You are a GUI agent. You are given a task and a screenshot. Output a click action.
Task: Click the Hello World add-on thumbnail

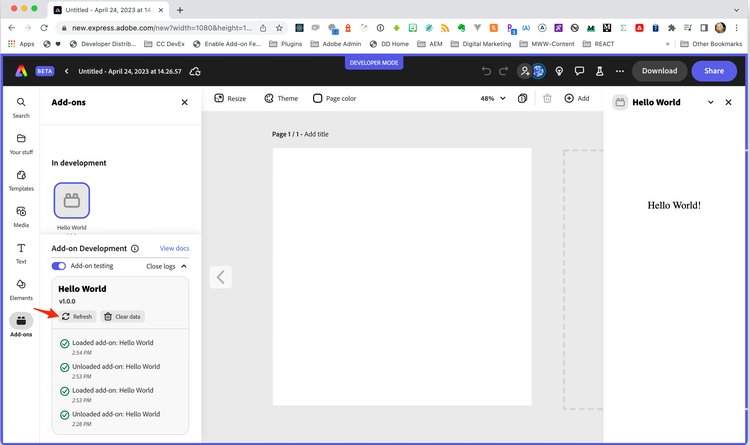pos(71,200)
